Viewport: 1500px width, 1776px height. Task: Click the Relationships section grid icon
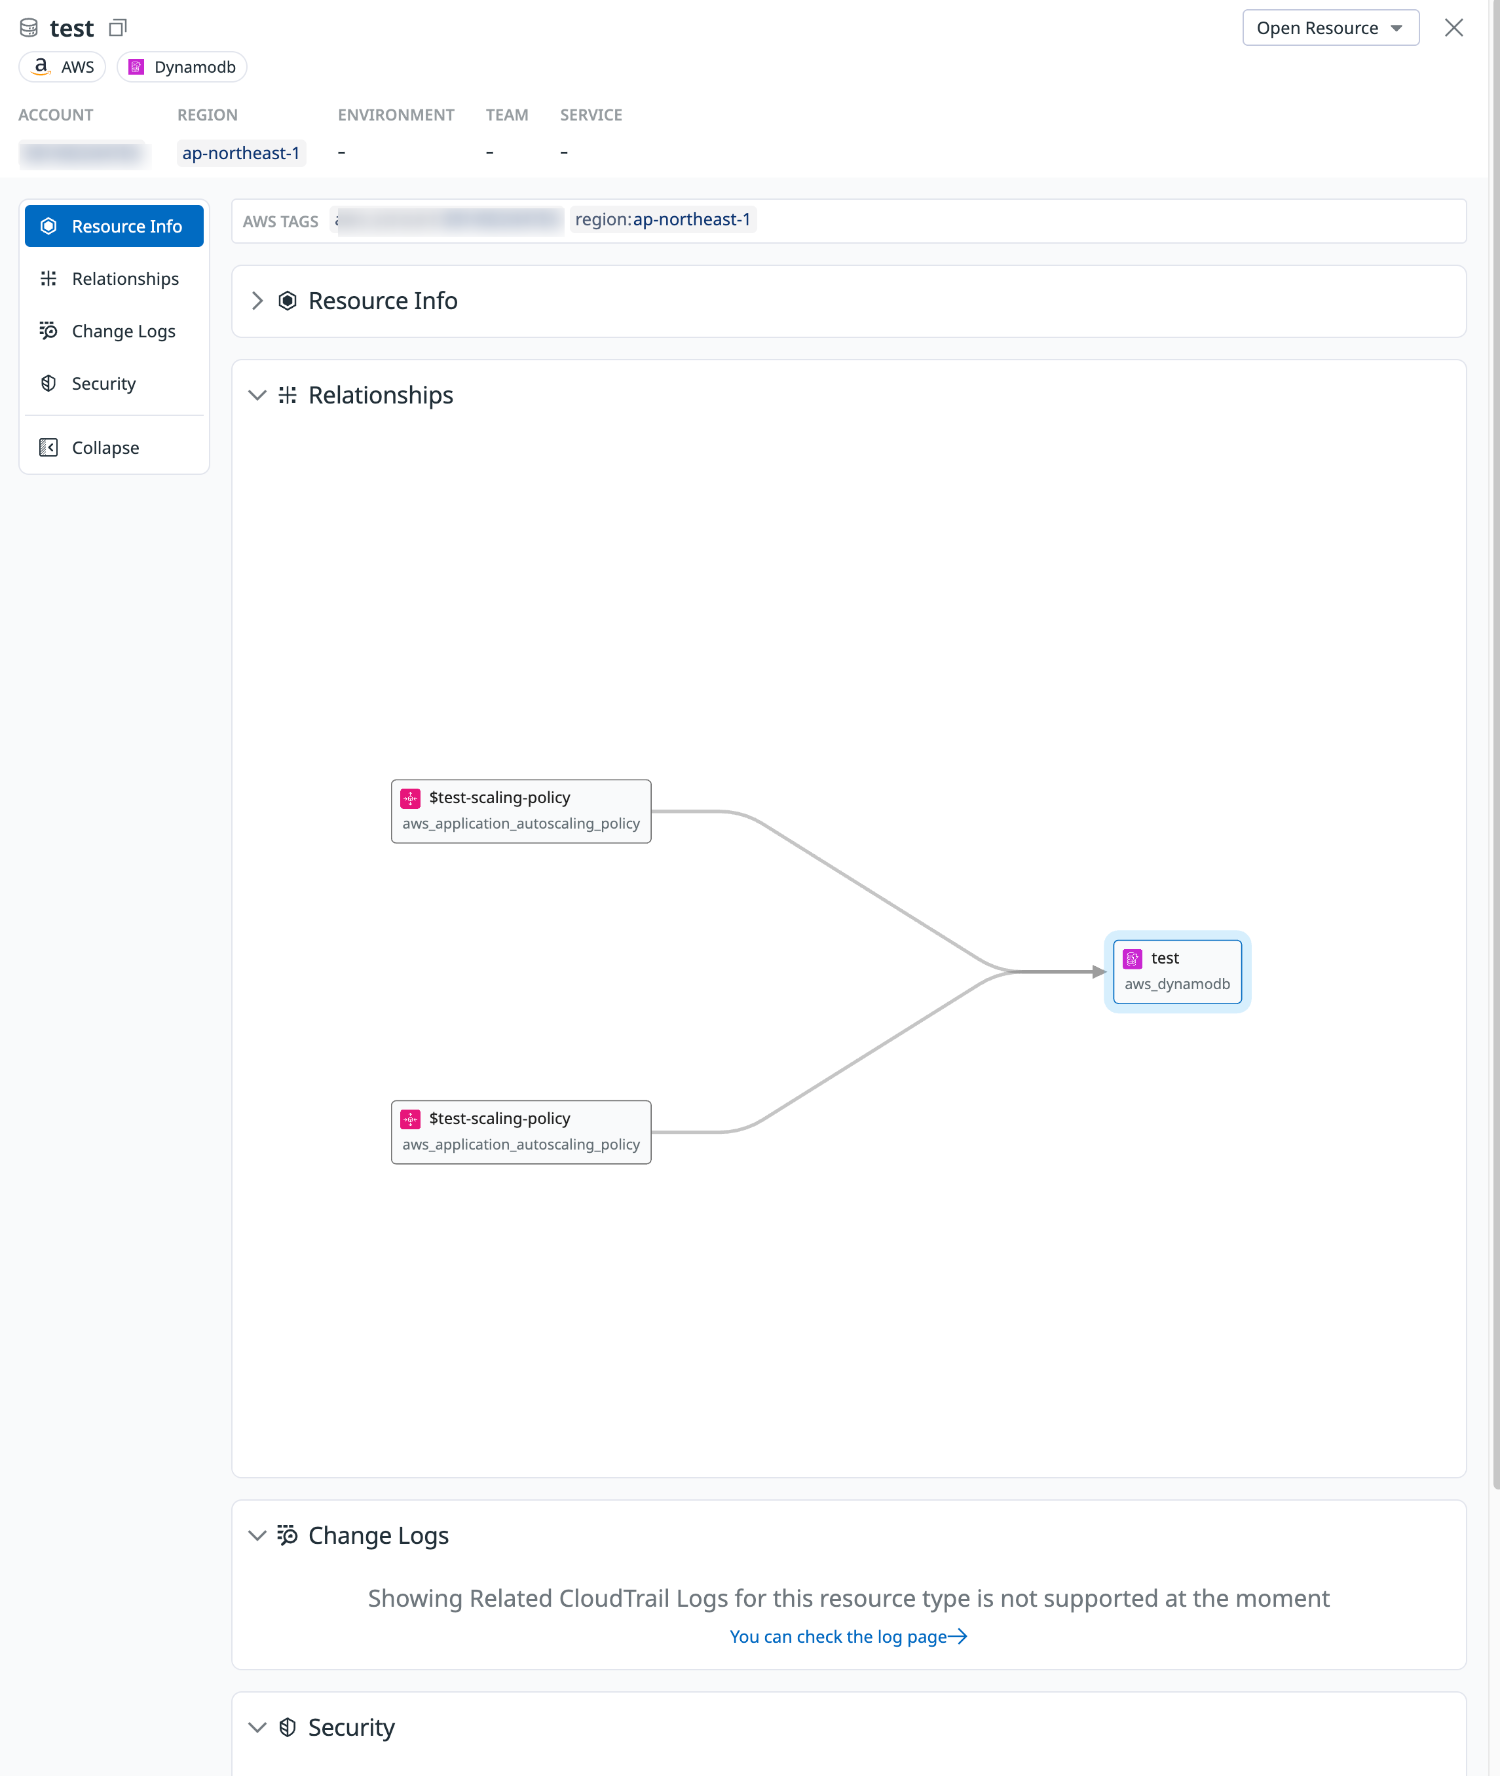pos(288,395)
